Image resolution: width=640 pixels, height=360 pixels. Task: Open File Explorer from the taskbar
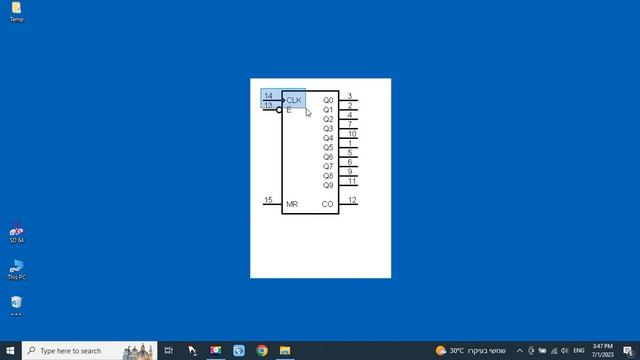(x=285, y=351)
